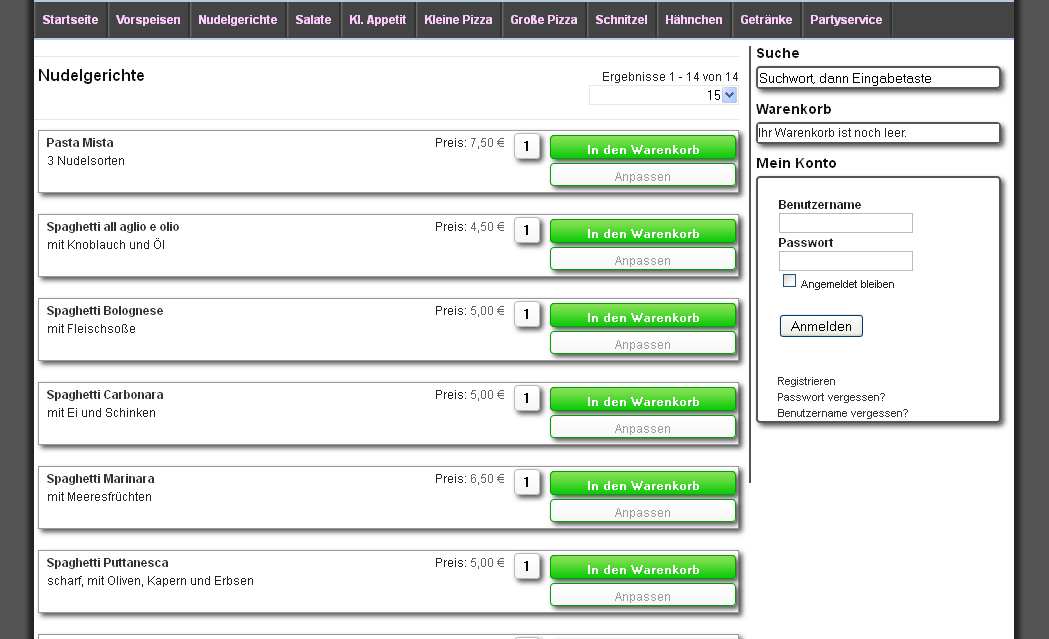The width and height of the screenshot is (1049, 639).
Task: Follow the Passwort vergessen link
Action: pyautogui.click(x=831, y=397)
